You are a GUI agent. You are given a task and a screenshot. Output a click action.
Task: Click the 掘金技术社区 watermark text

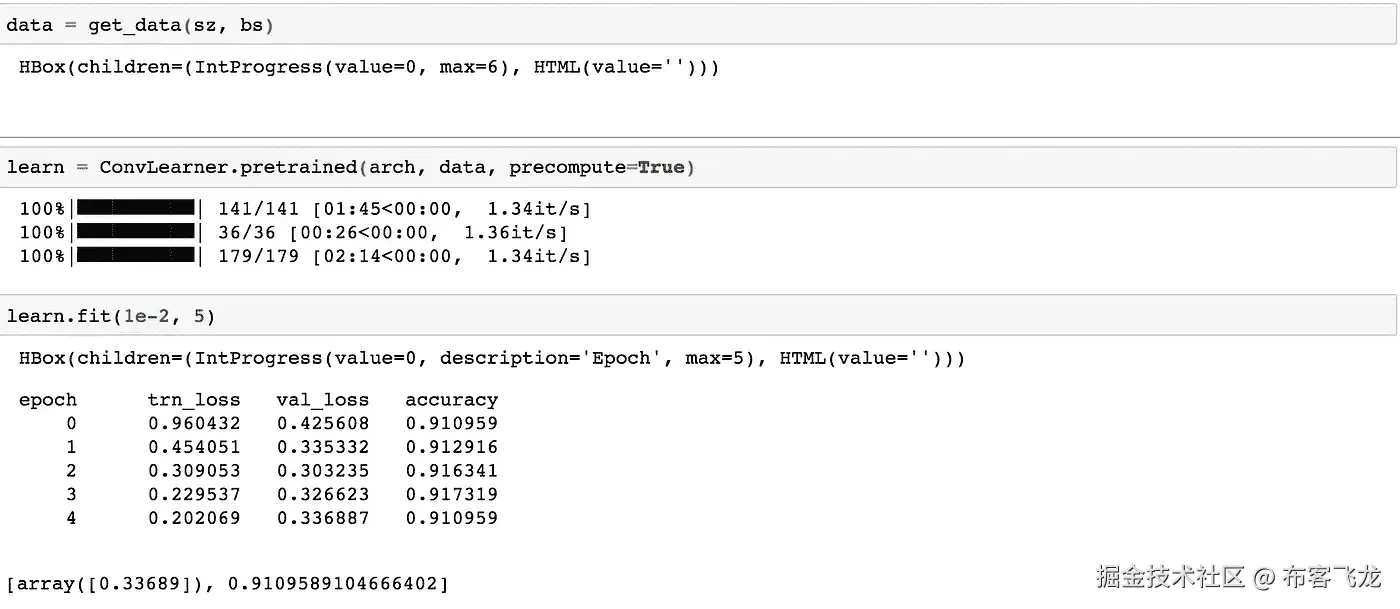1170,577
